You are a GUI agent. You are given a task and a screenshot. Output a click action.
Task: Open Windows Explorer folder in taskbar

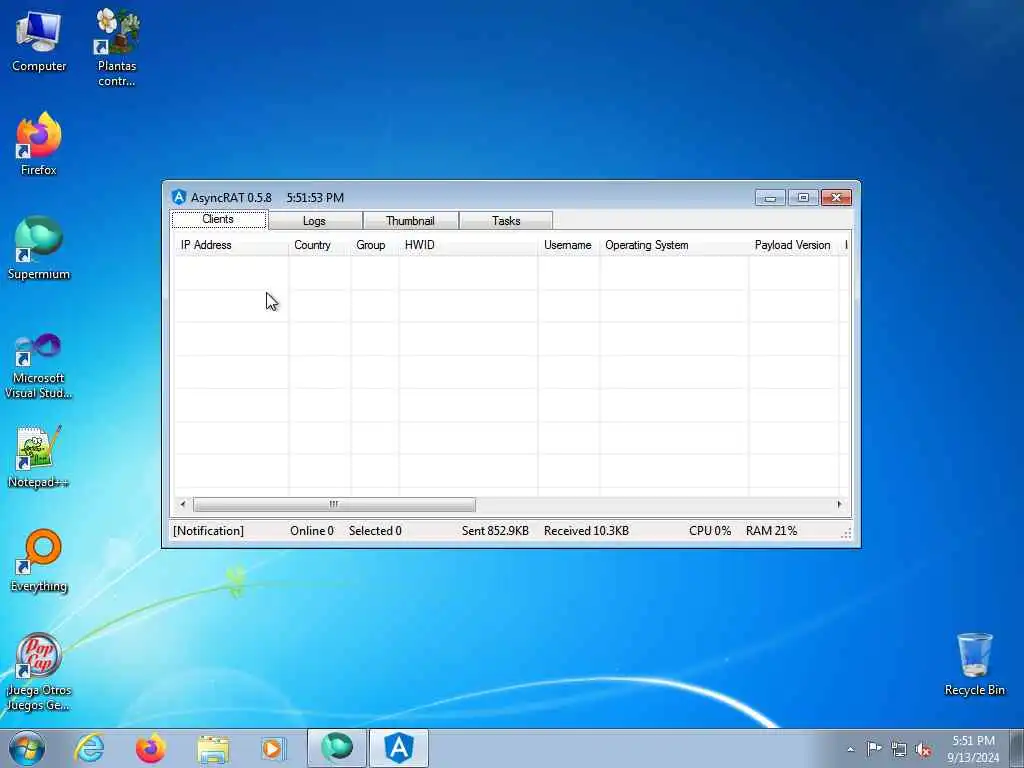213,748
